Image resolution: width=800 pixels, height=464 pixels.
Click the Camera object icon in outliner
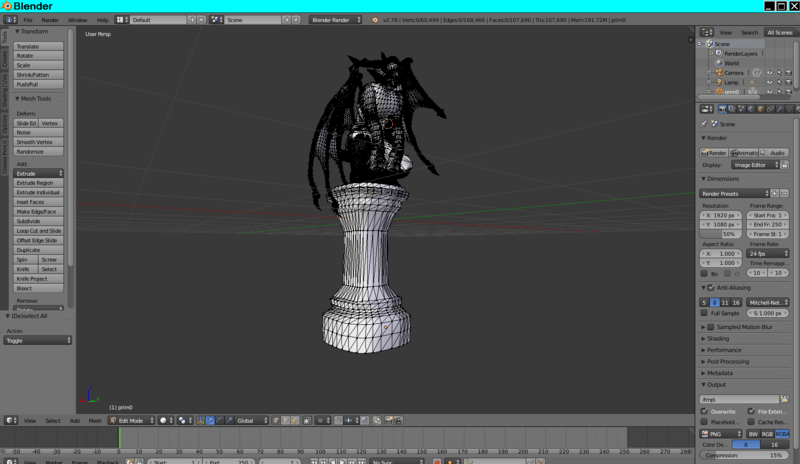pyautogui.click(x=720, y=72)
